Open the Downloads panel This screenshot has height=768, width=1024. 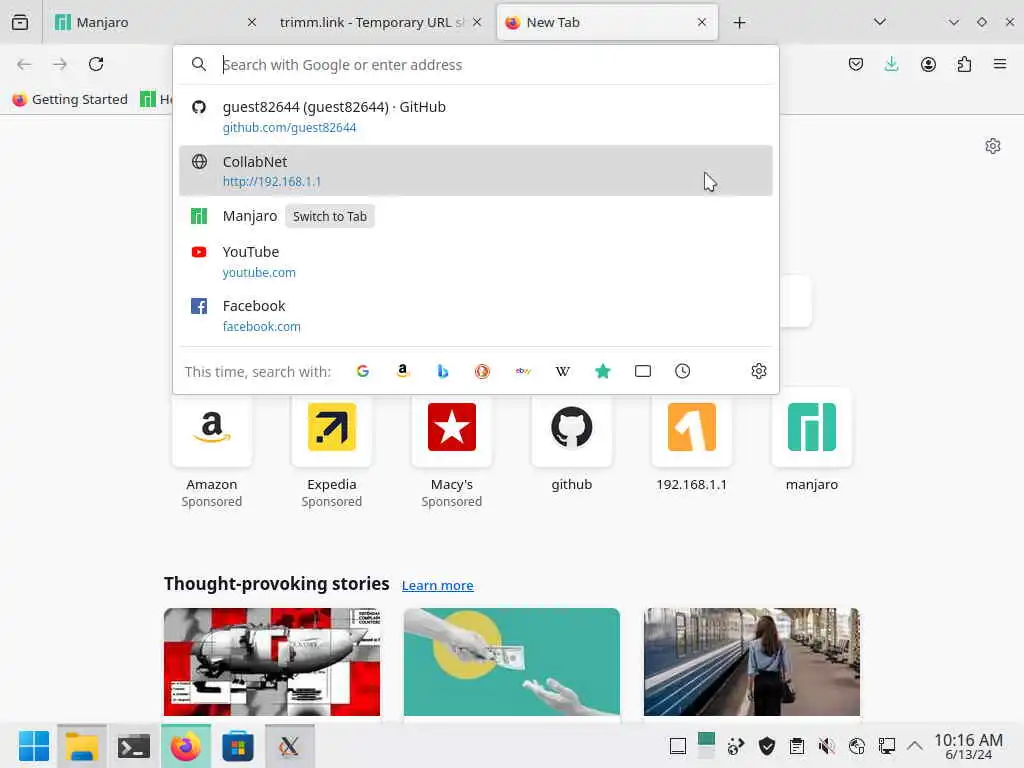(891, 64)
